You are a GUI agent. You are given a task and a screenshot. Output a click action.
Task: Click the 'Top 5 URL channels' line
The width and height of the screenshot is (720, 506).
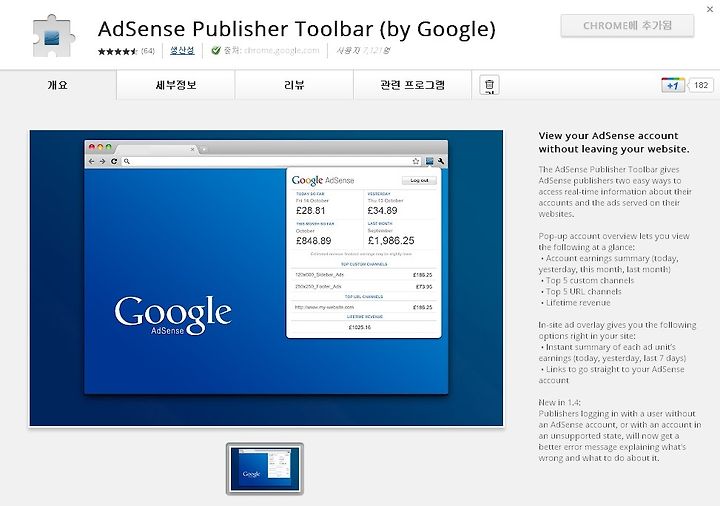click(x=583, y=292)
